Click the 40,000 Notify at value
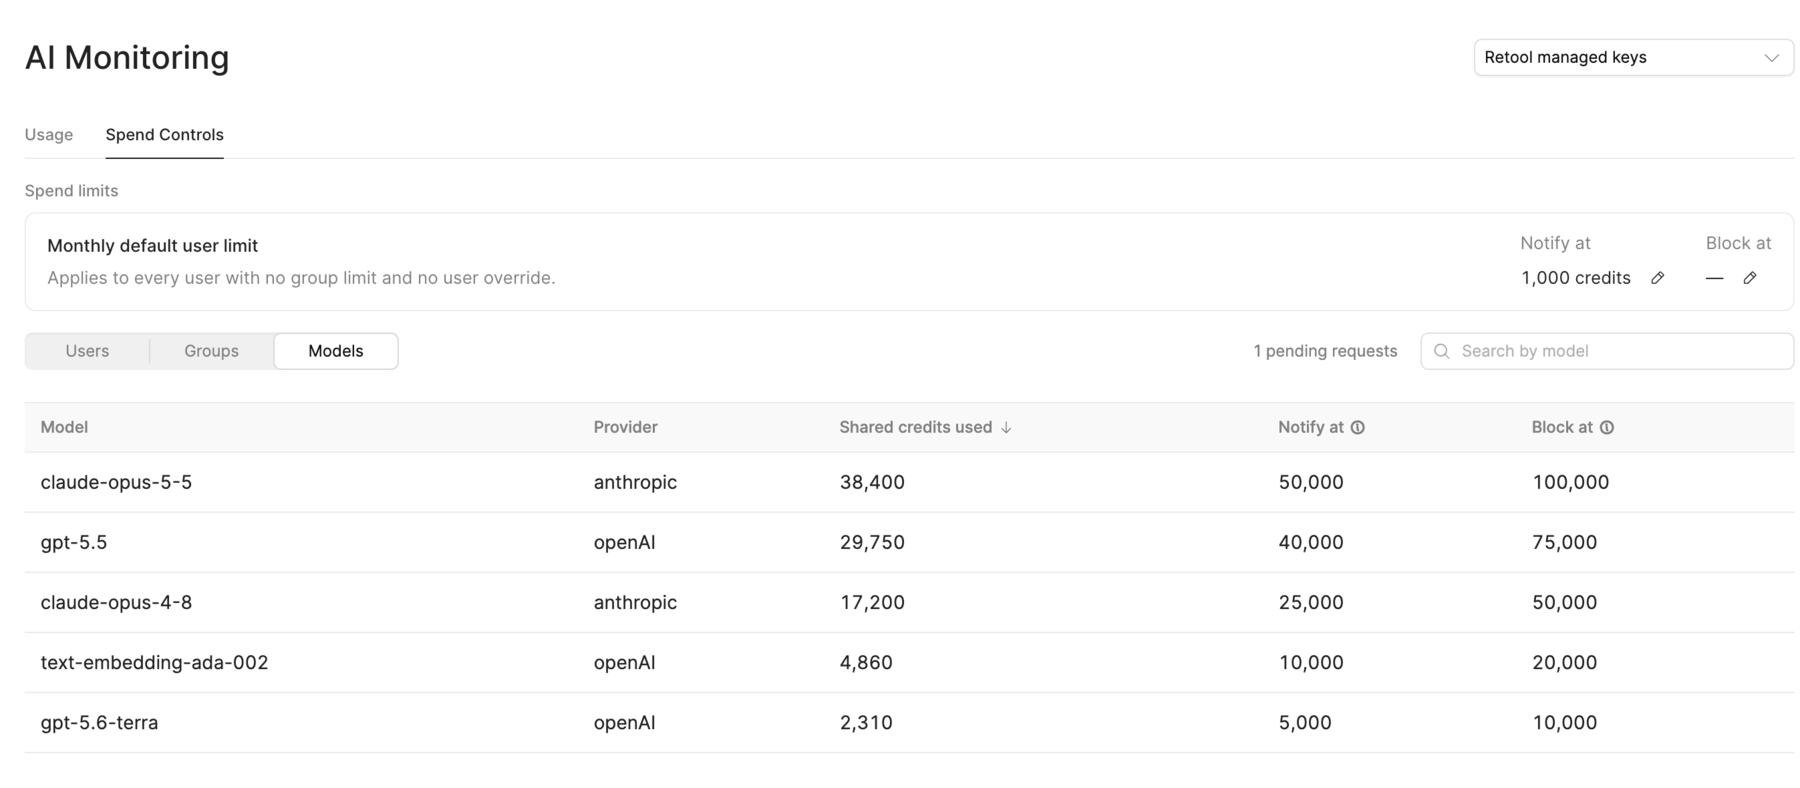Screen dimensions: 1800x788 pyautogui.click(x=1311, y=542)
